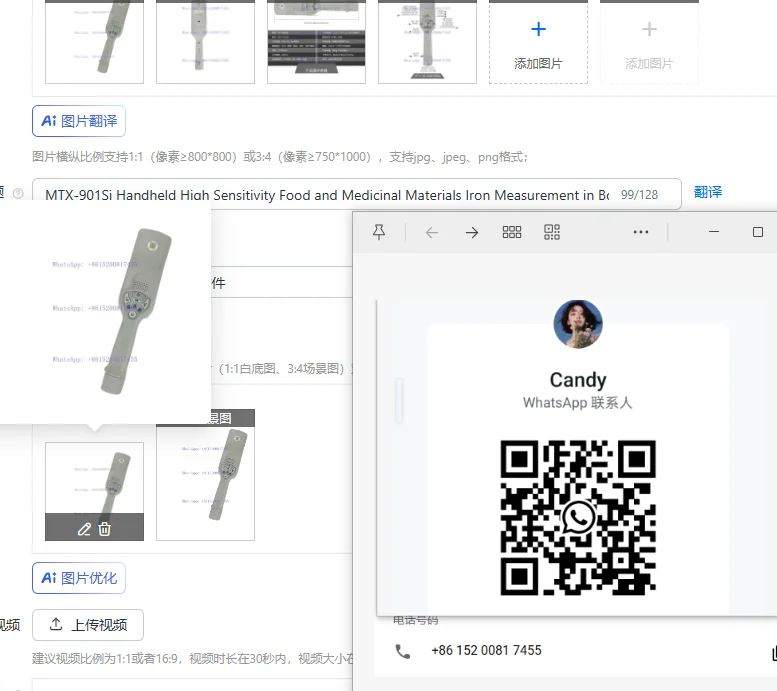Click phone number +86 152 0081 7455

(x=486, y=650)
